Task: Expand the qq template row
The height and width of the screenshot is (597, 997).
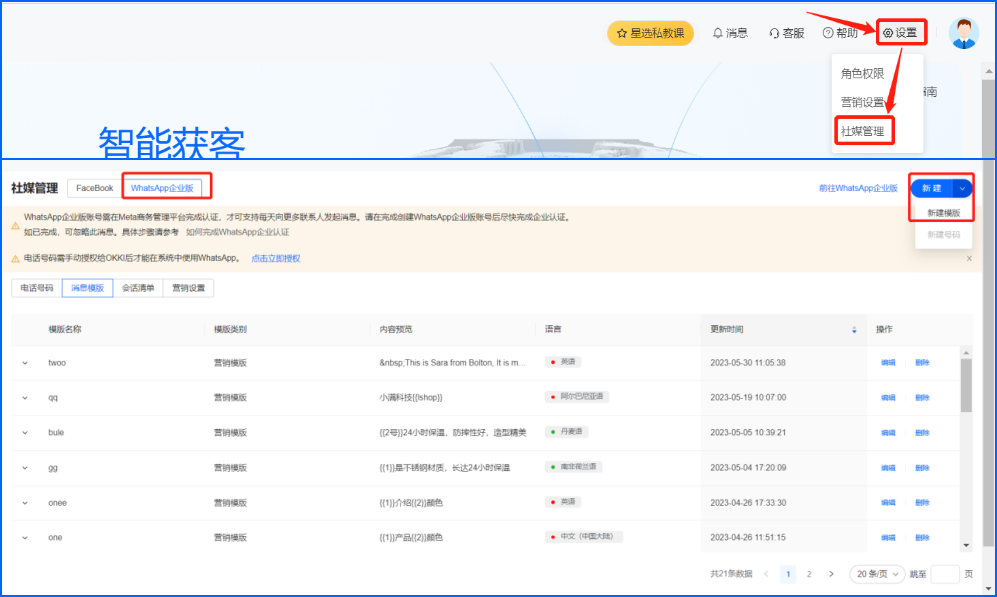Action: point(25,398)
